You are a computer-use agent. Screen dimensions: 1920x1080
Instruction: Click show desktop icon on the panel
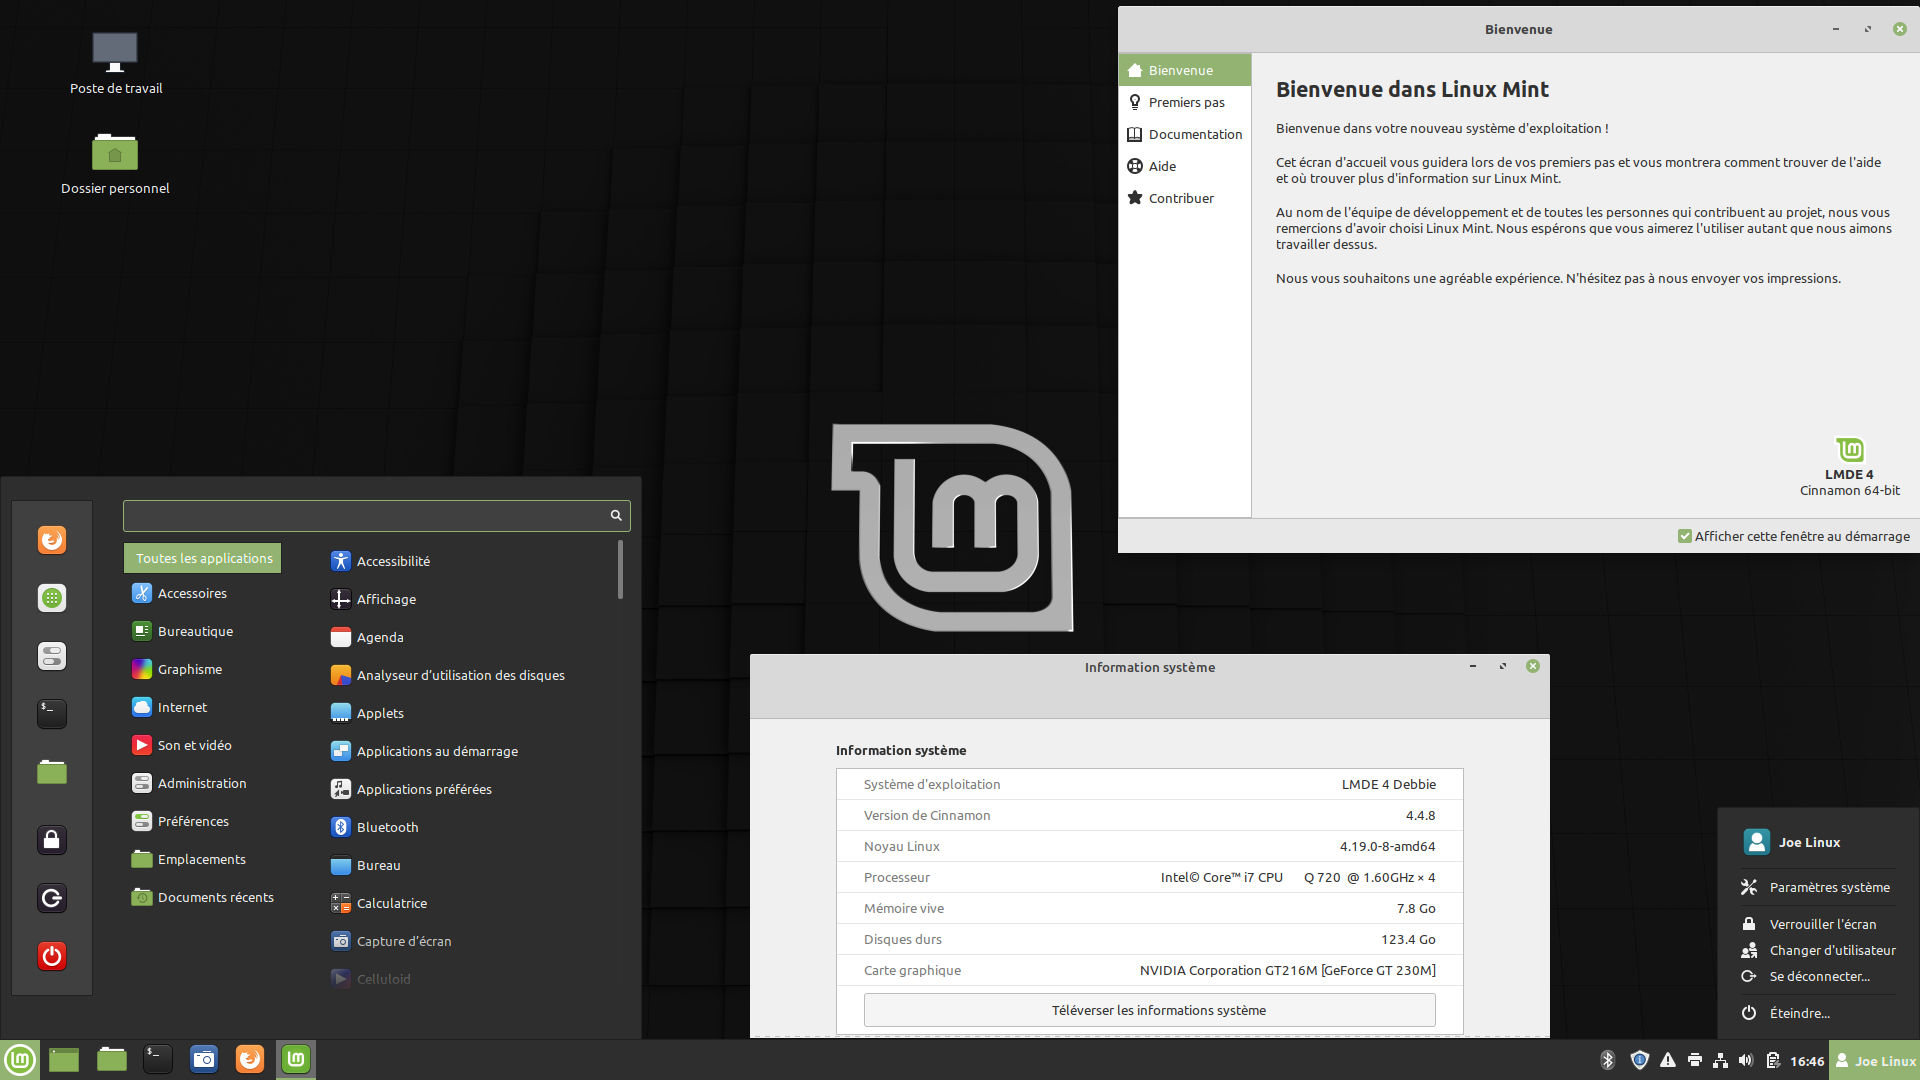(x=64, y=1059)
